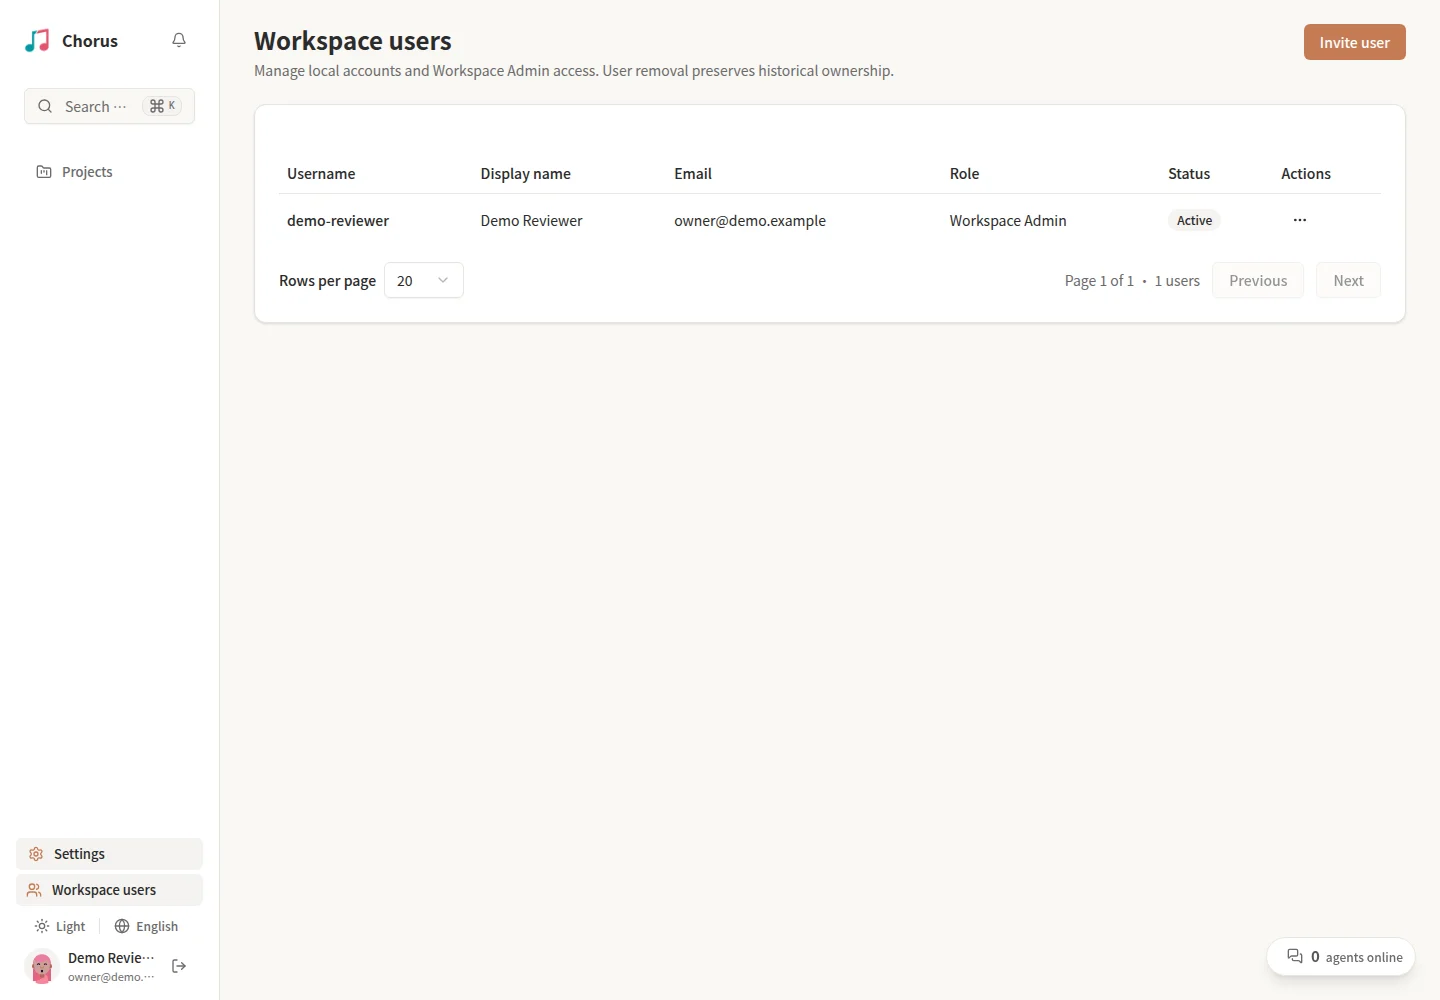Screen dimensions: 1440x1000
Task: Click Invite user button
Action: click(1354, 42)
